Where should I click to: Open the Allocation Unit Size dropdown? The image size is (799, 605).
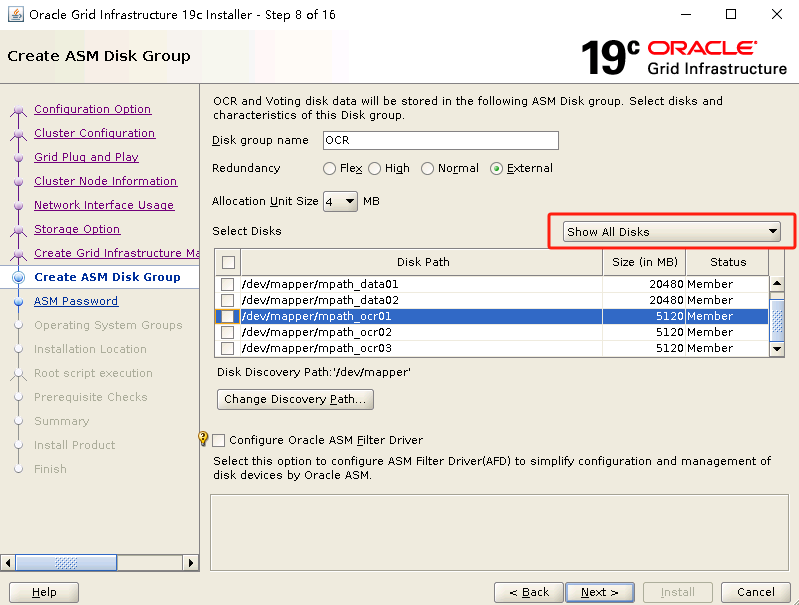pyautogui.click(x=340, y=202)
